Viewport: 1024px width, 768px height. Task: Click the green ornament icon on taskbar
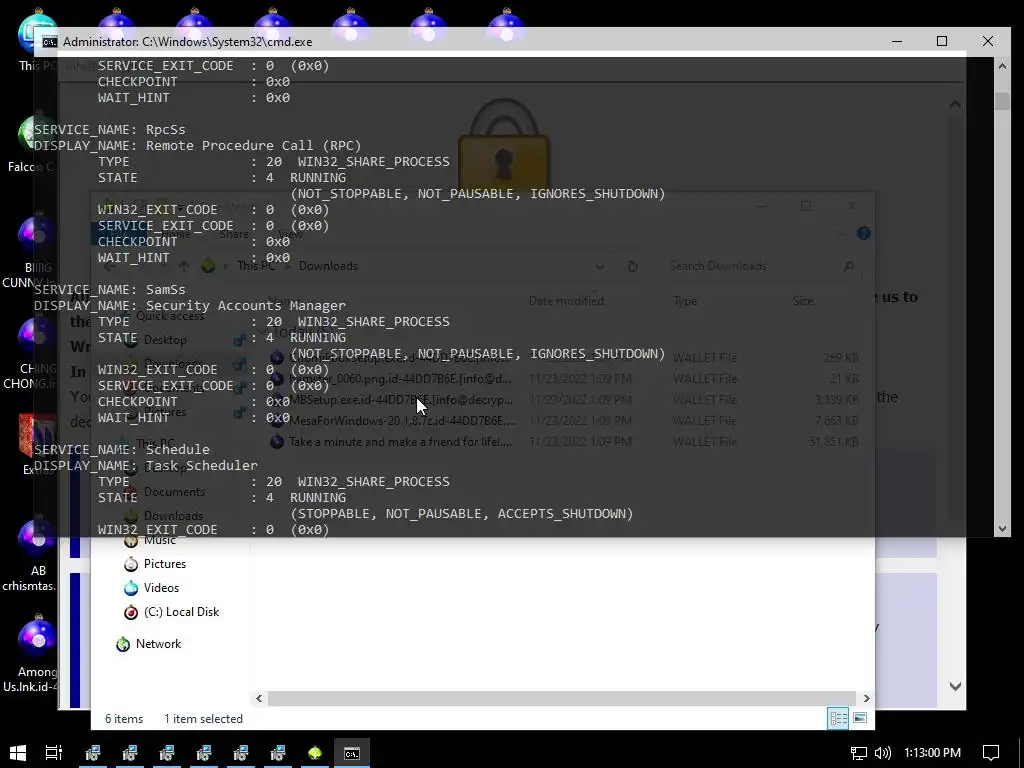(x=315, y=753)
